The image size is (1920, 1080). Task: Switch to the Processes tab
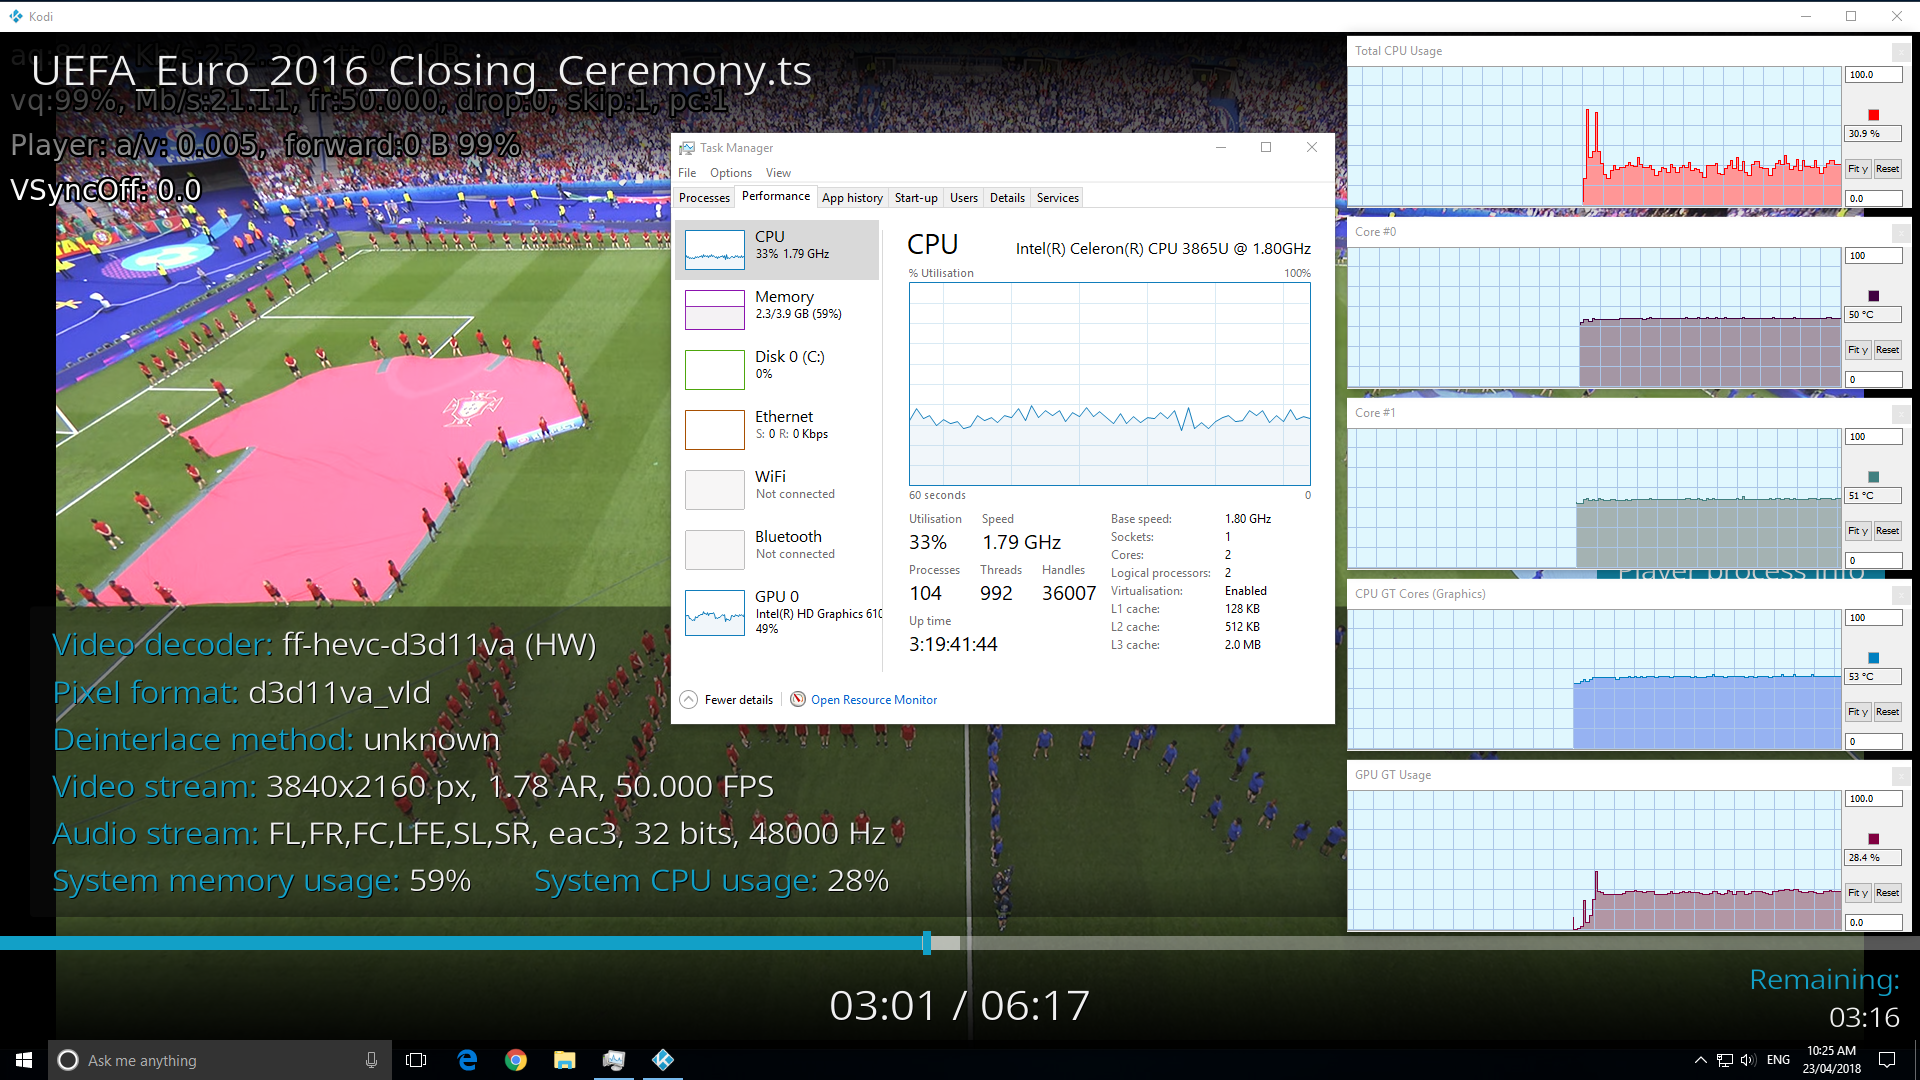pyautogui.click(x=704, y=198)
